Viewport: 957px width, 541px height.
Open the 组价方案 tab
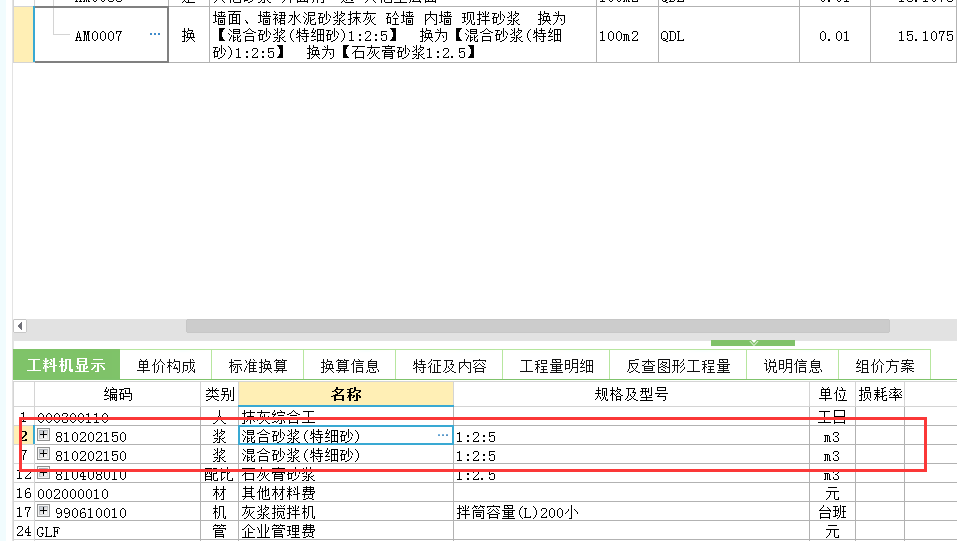tap(884, 366)
